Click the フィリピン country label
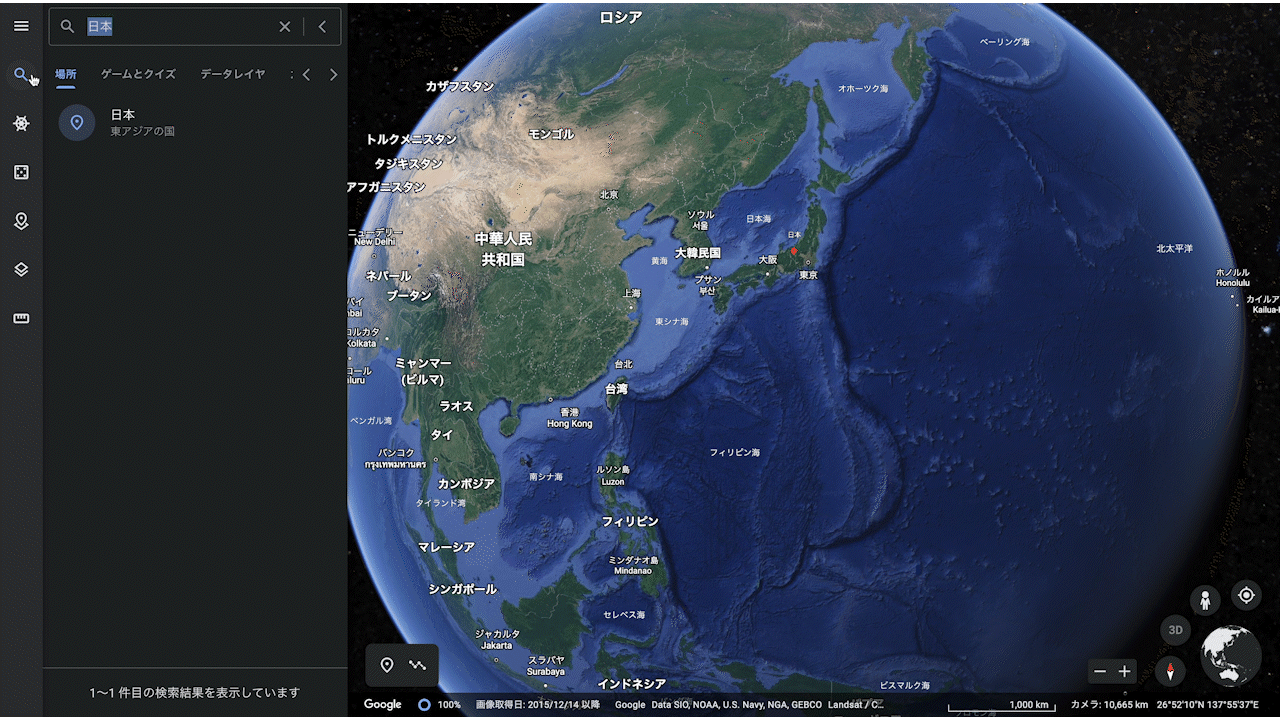 click(x=630, y=522)
